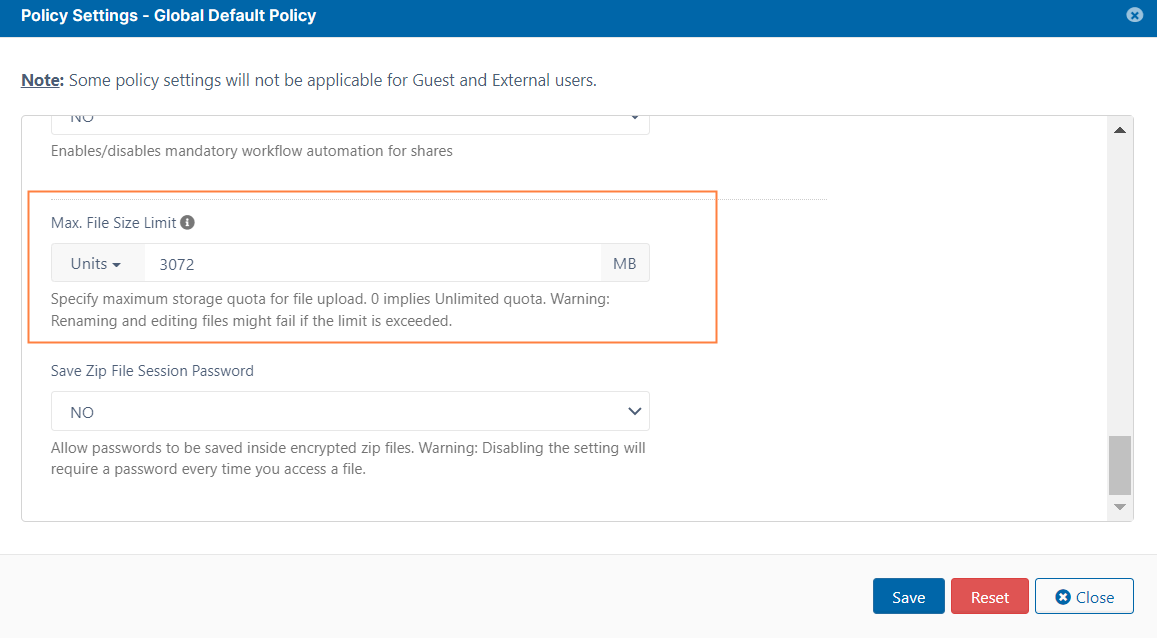Click the 'Specify maximum storage quota' description text

331,310
